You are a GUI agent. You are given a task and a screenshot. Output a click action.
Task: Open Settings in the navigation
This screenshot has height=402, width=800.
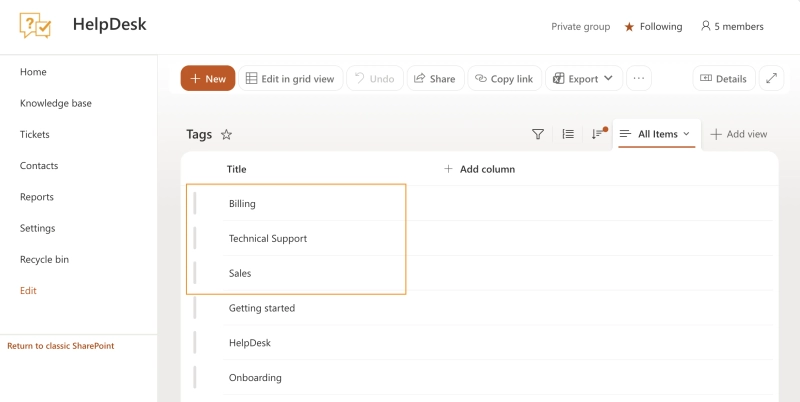coord(37,228)
